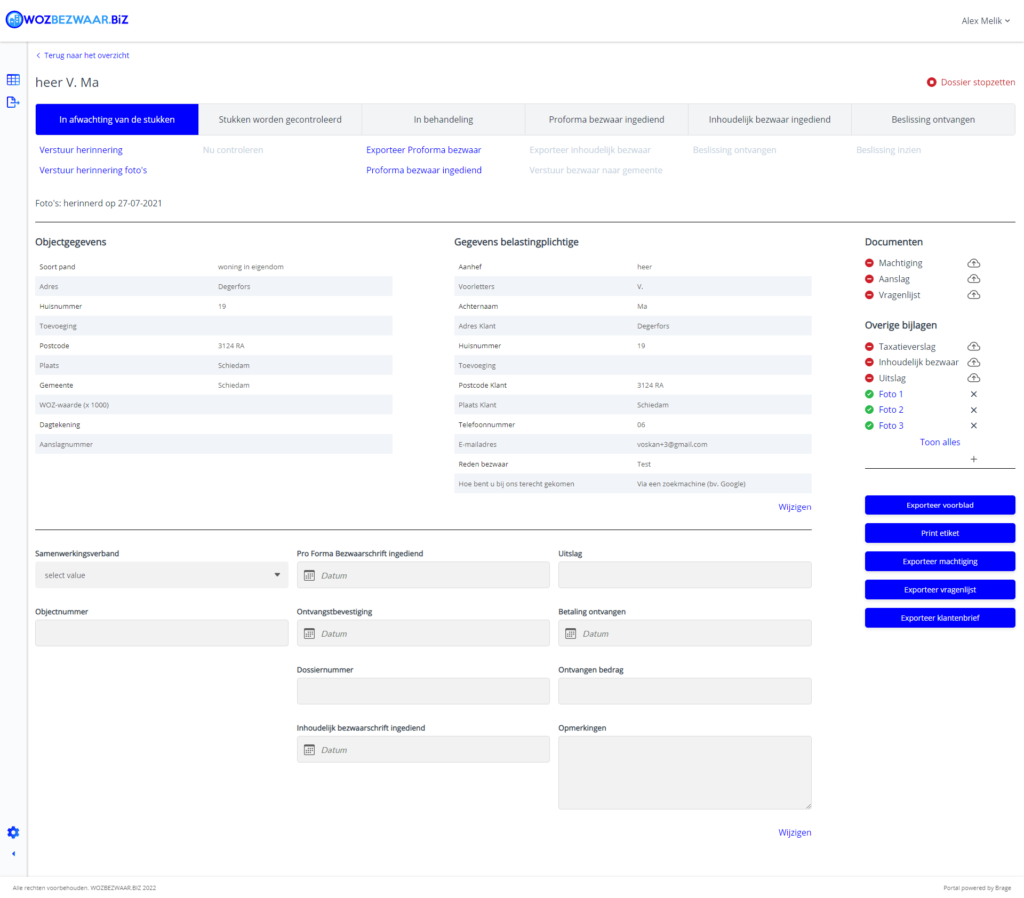Add a new attachment with the plus icon

pyautogui.click(x=973, y=459)
